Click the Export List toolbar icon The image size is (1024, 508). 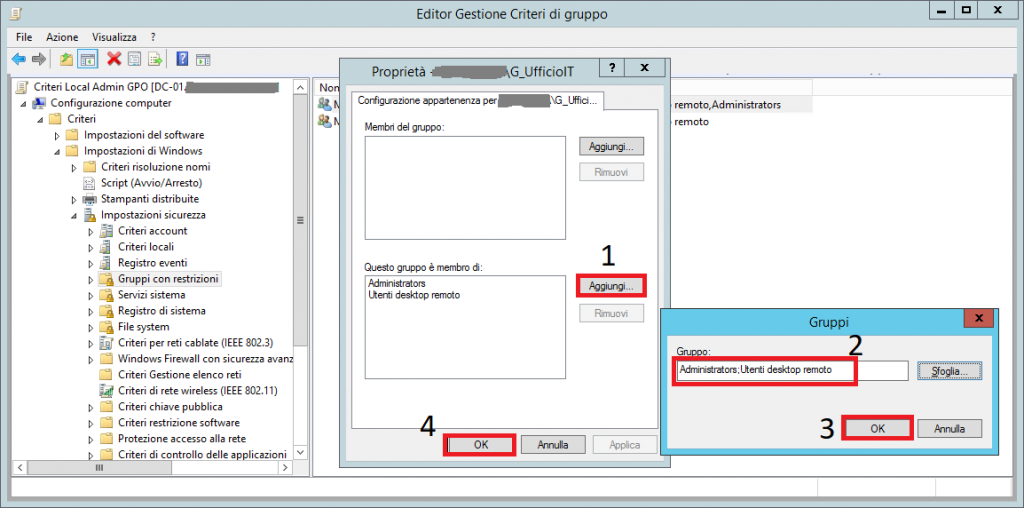(155, 59)
